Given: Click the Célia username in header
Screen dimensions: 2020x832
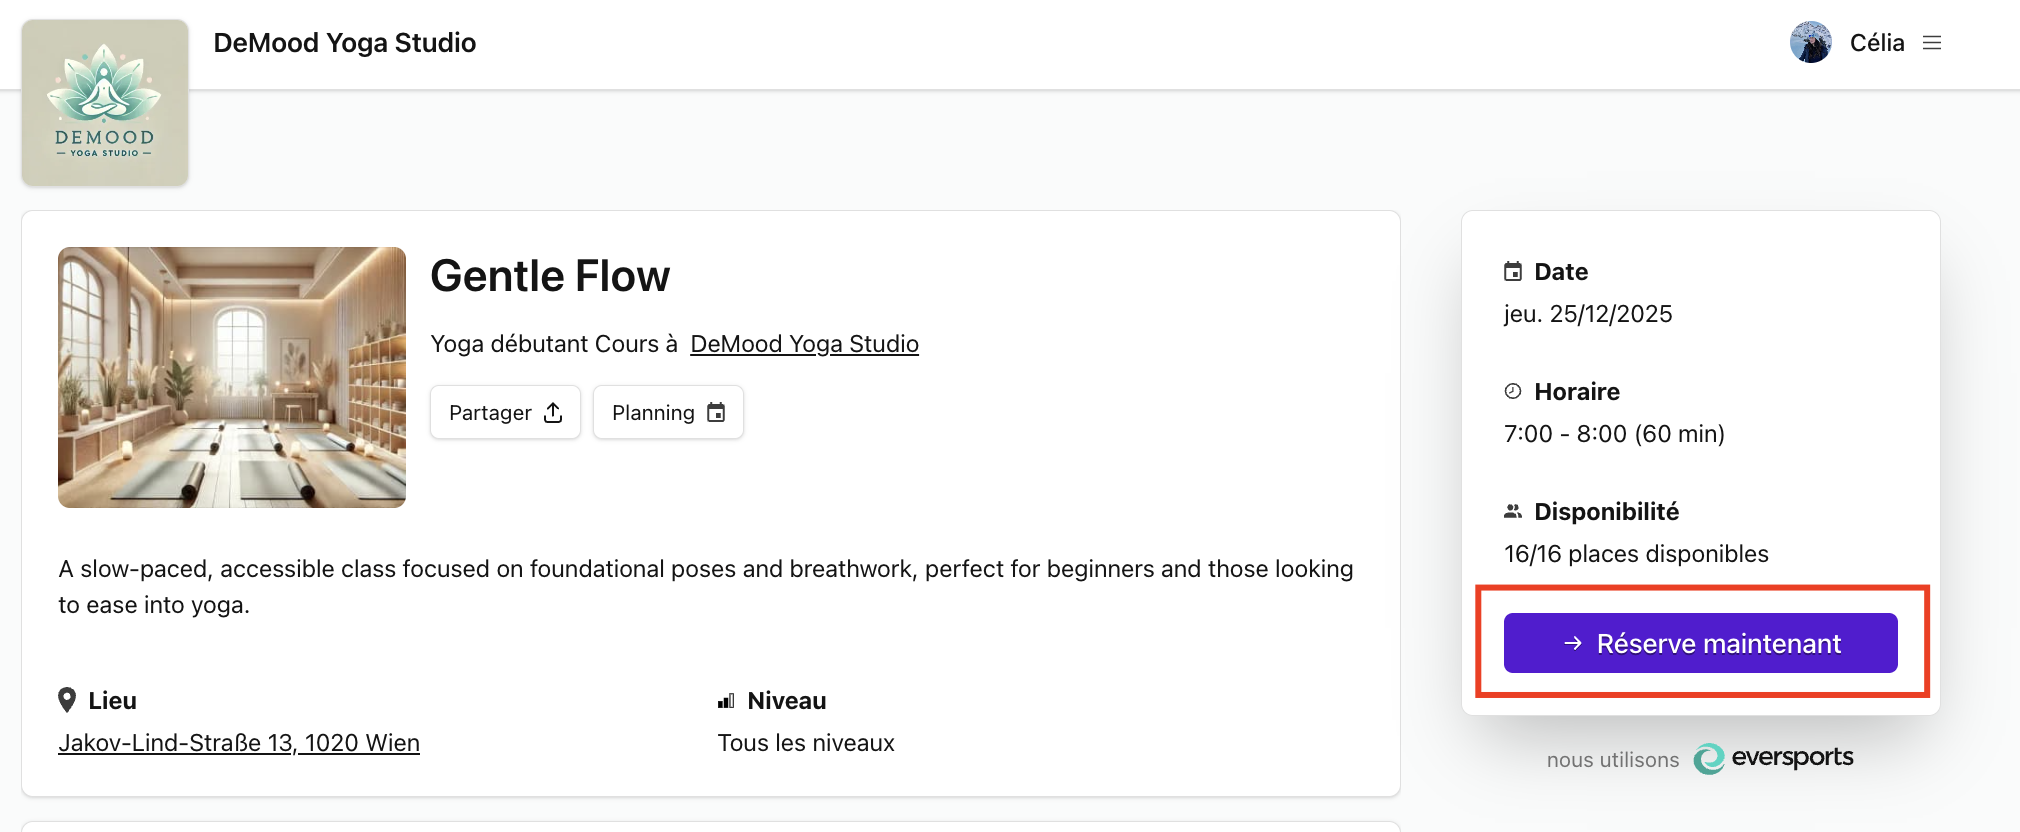Looking at the screenshot, I should coord(1877,43).
